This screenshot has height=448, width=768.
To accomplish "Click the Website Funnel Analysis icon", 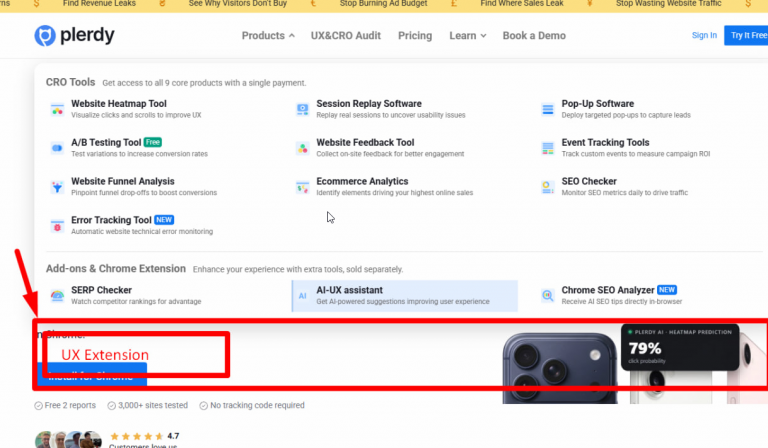I will [x=57, y=187].
